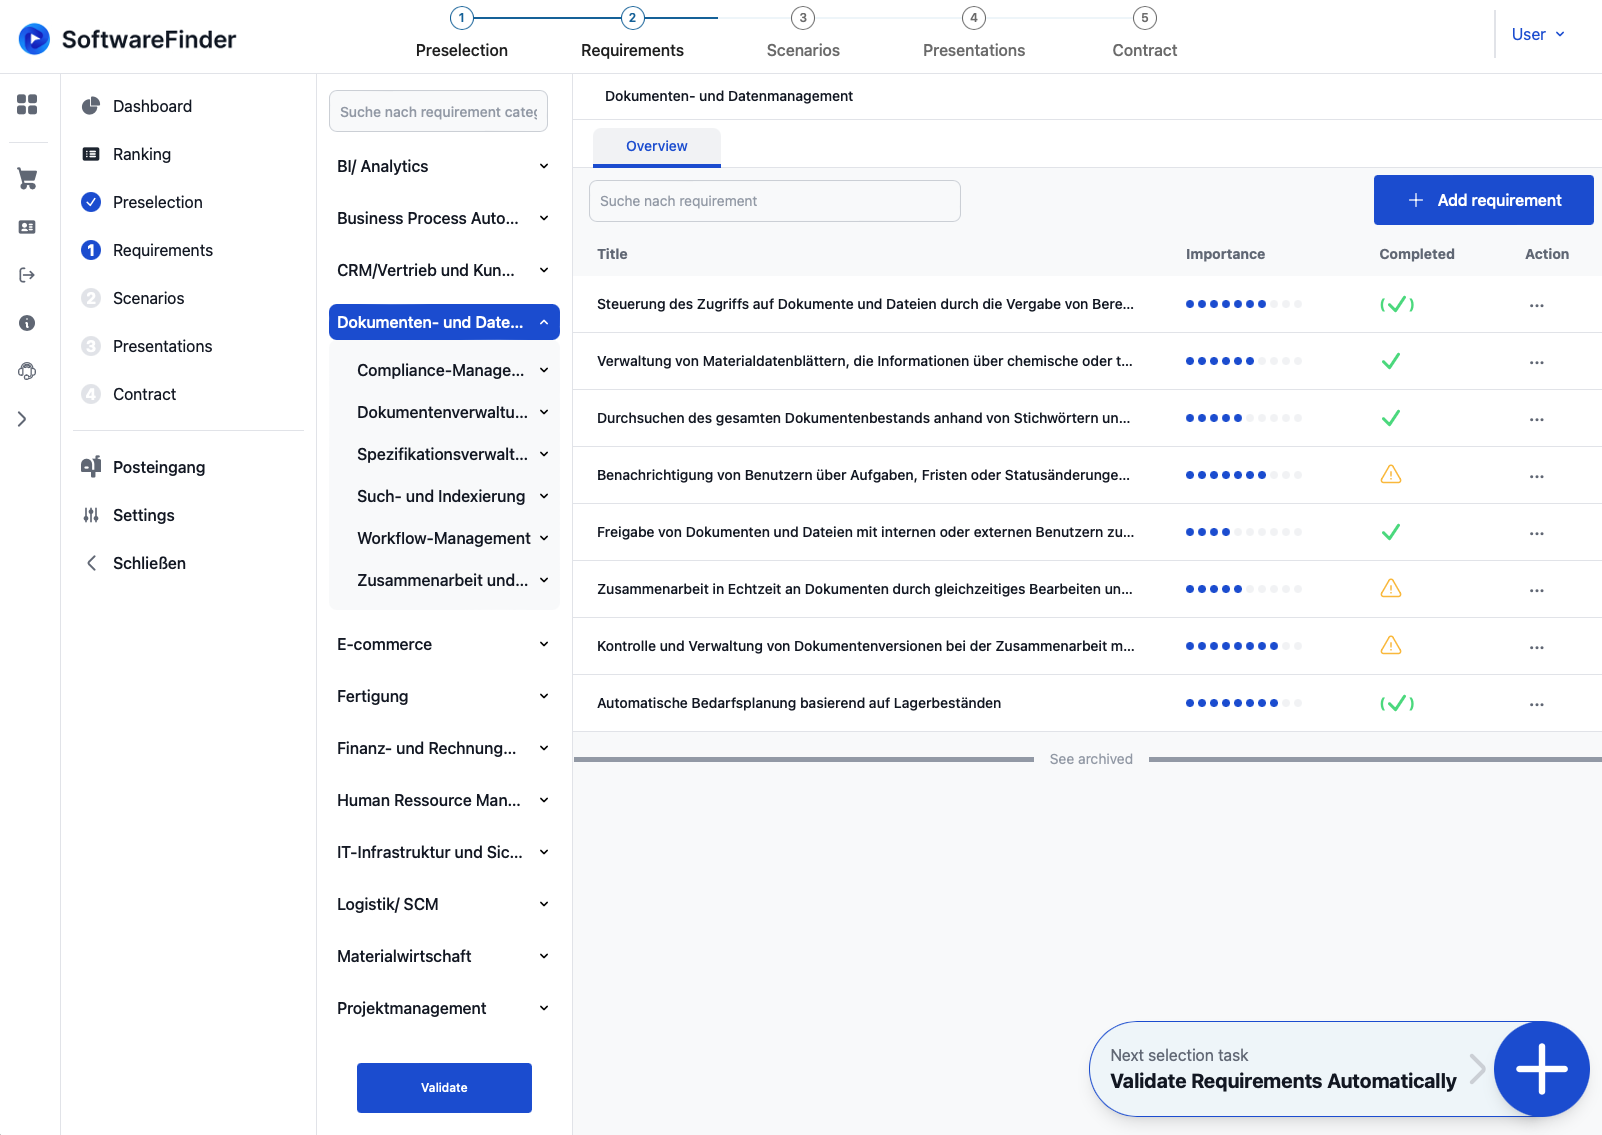Viewport: 1602px width, 1135px height.
Task: Click warning status on Benachrichtigung von Benutzern row
Action: (1390, 475)
